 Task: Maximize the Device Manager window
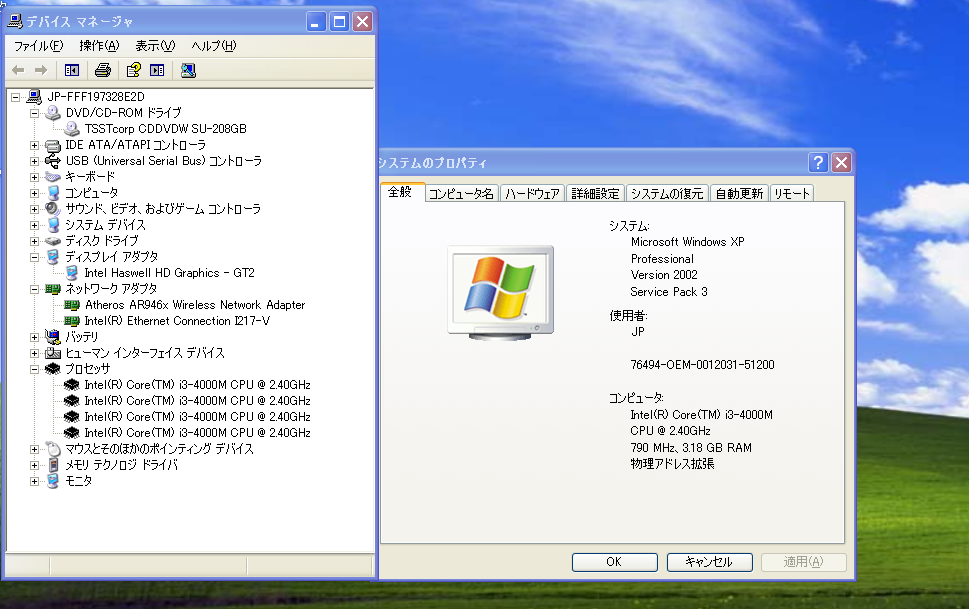339,22
